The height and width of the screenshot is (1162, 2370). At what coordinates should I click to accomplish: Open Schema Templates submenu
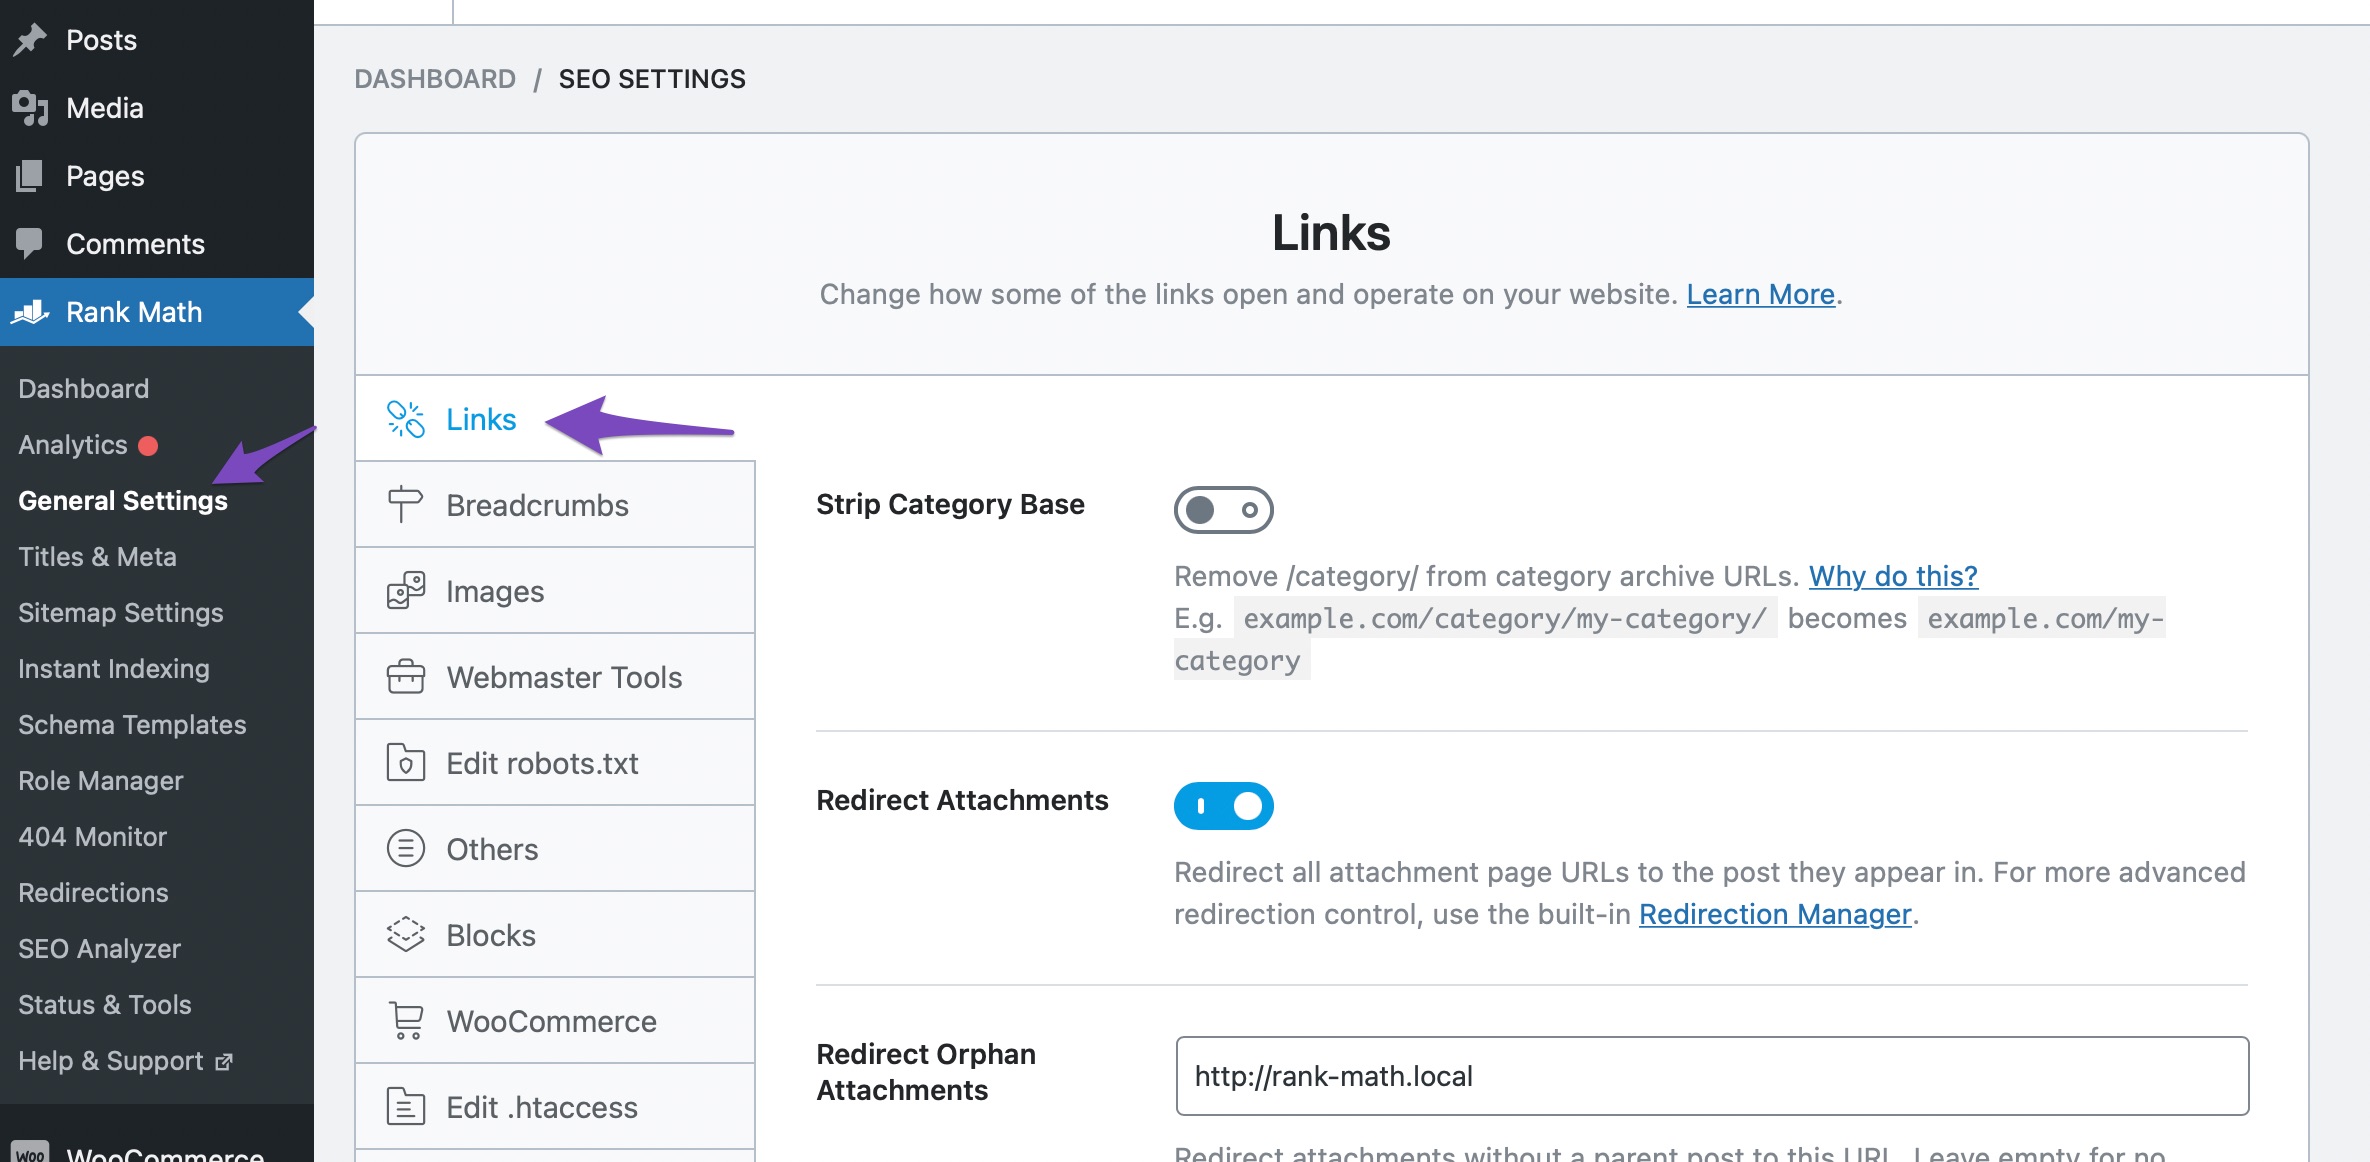coord(132,725)
